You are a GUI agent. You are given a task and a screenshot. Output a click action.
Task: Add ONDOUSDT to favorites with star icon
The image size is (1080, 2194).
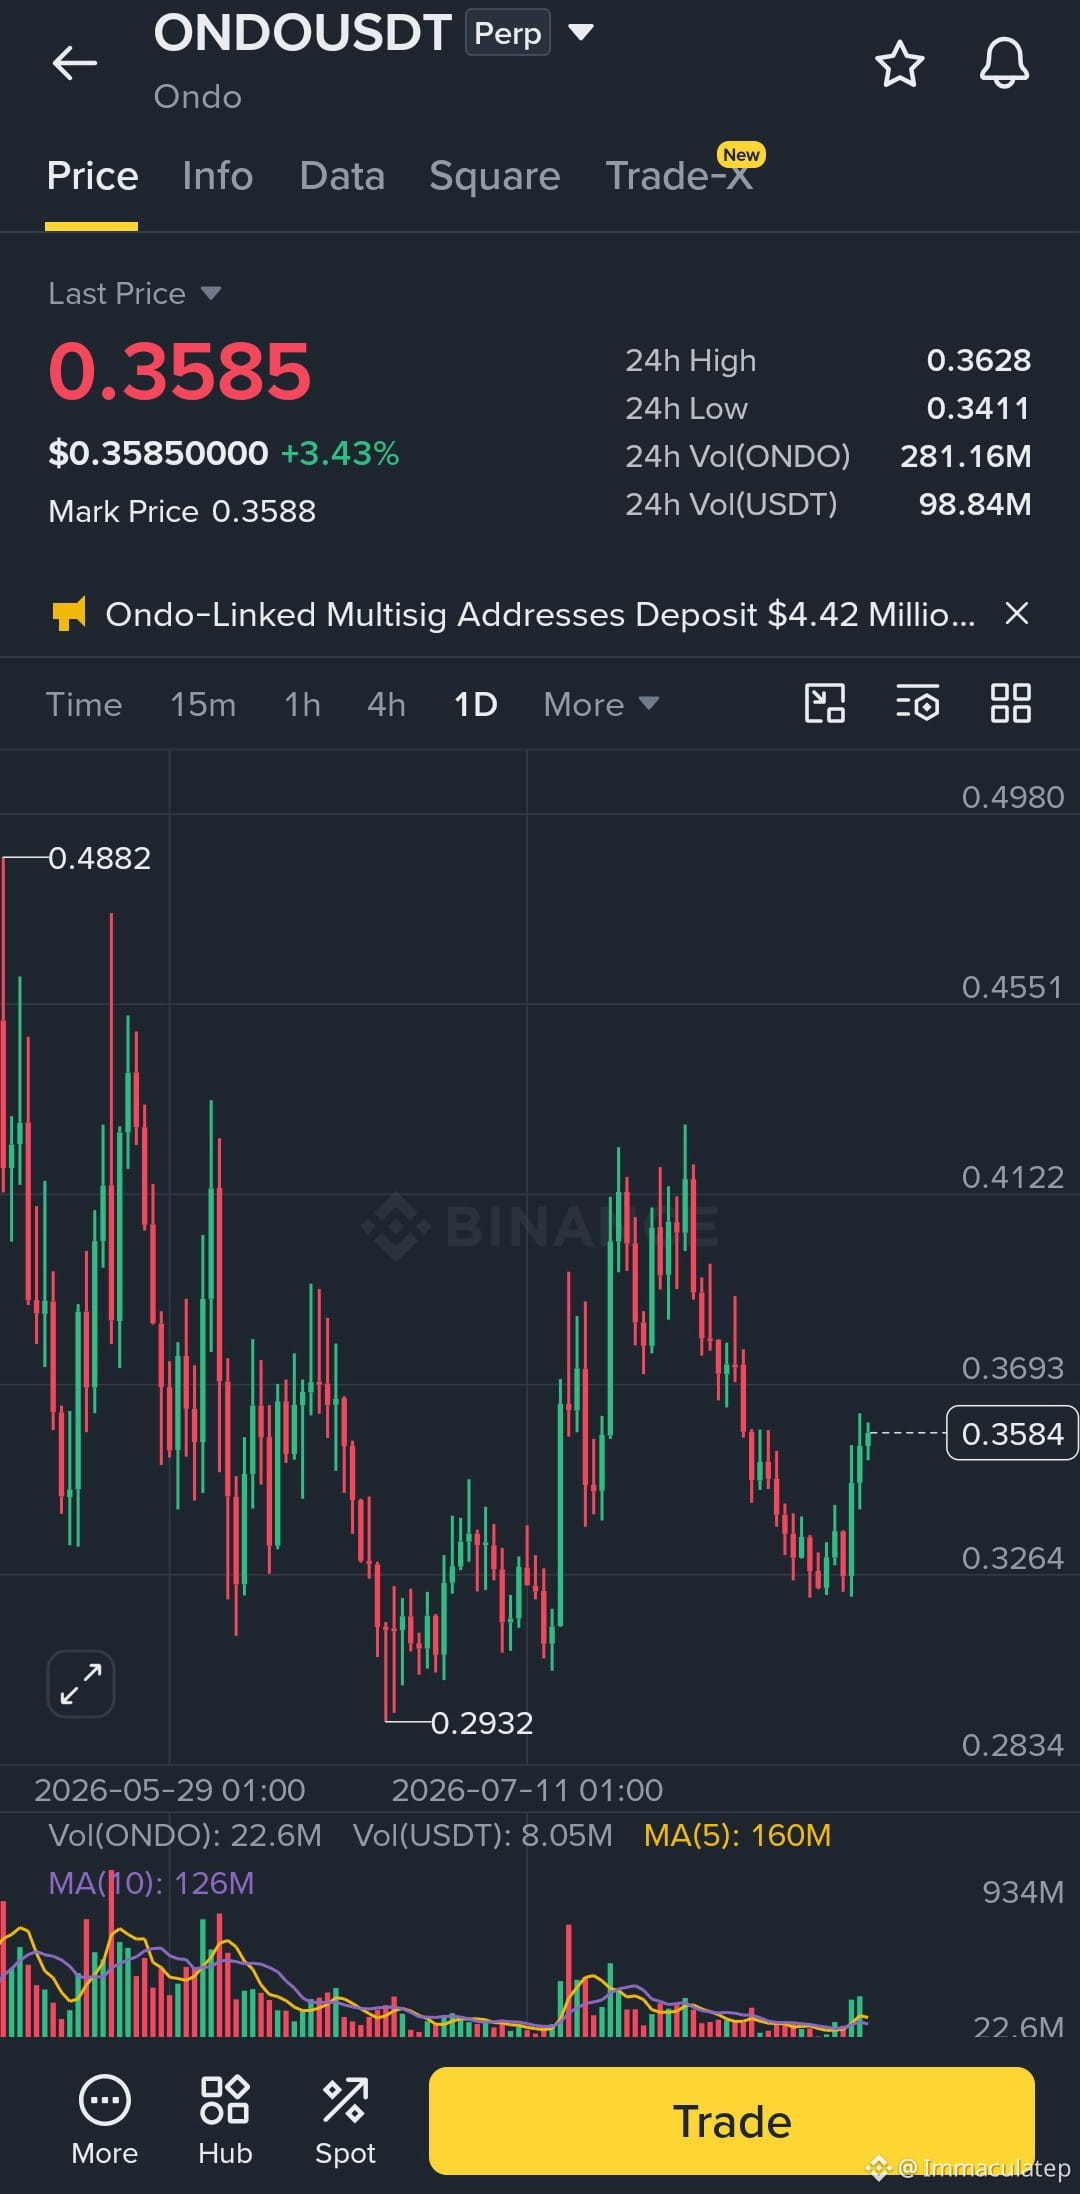coord(899,64)
